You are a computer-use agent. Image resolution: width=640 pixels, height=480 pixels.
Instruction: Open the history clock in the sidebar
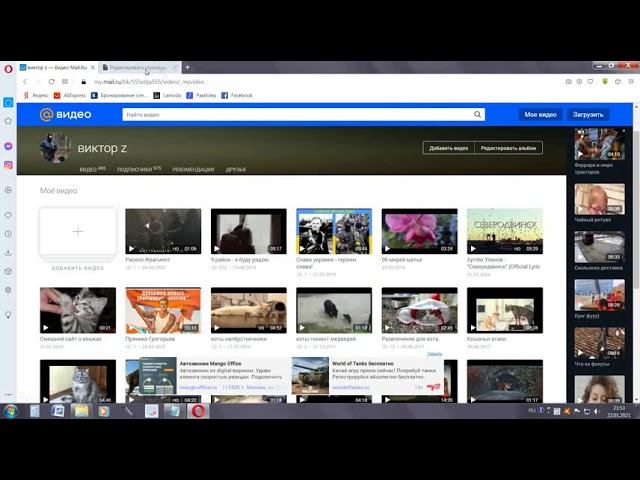point(8,234)
